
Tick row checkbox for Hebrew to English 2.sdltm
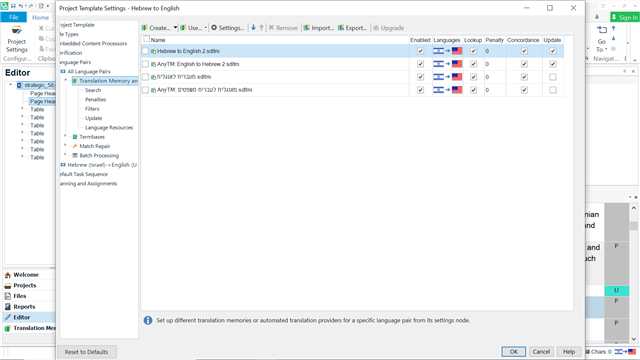tap(145, 51)
